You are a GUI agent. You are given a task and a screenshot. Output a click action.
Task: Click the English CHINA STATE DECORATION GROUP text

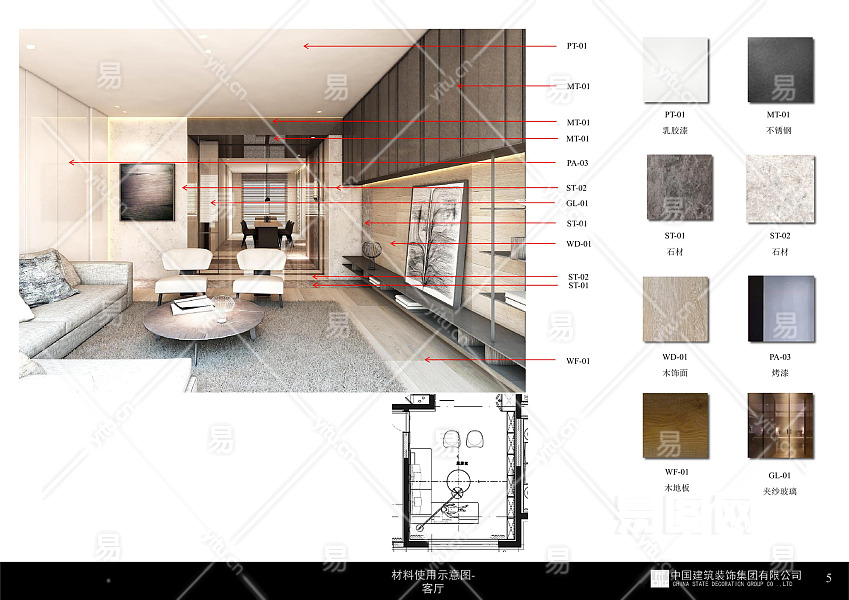(732, 585)
